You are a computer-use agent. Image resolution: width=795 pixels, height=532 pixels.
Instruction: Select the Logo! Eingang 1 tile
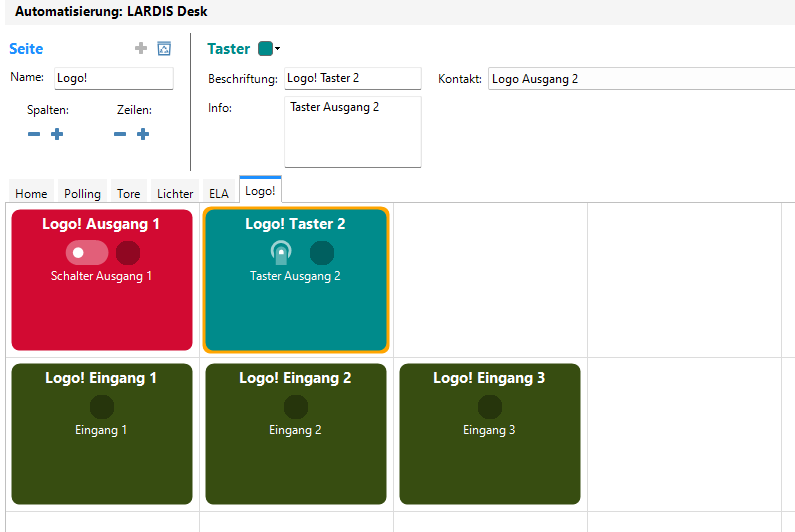pyautogui.click(x=102, y=434)
